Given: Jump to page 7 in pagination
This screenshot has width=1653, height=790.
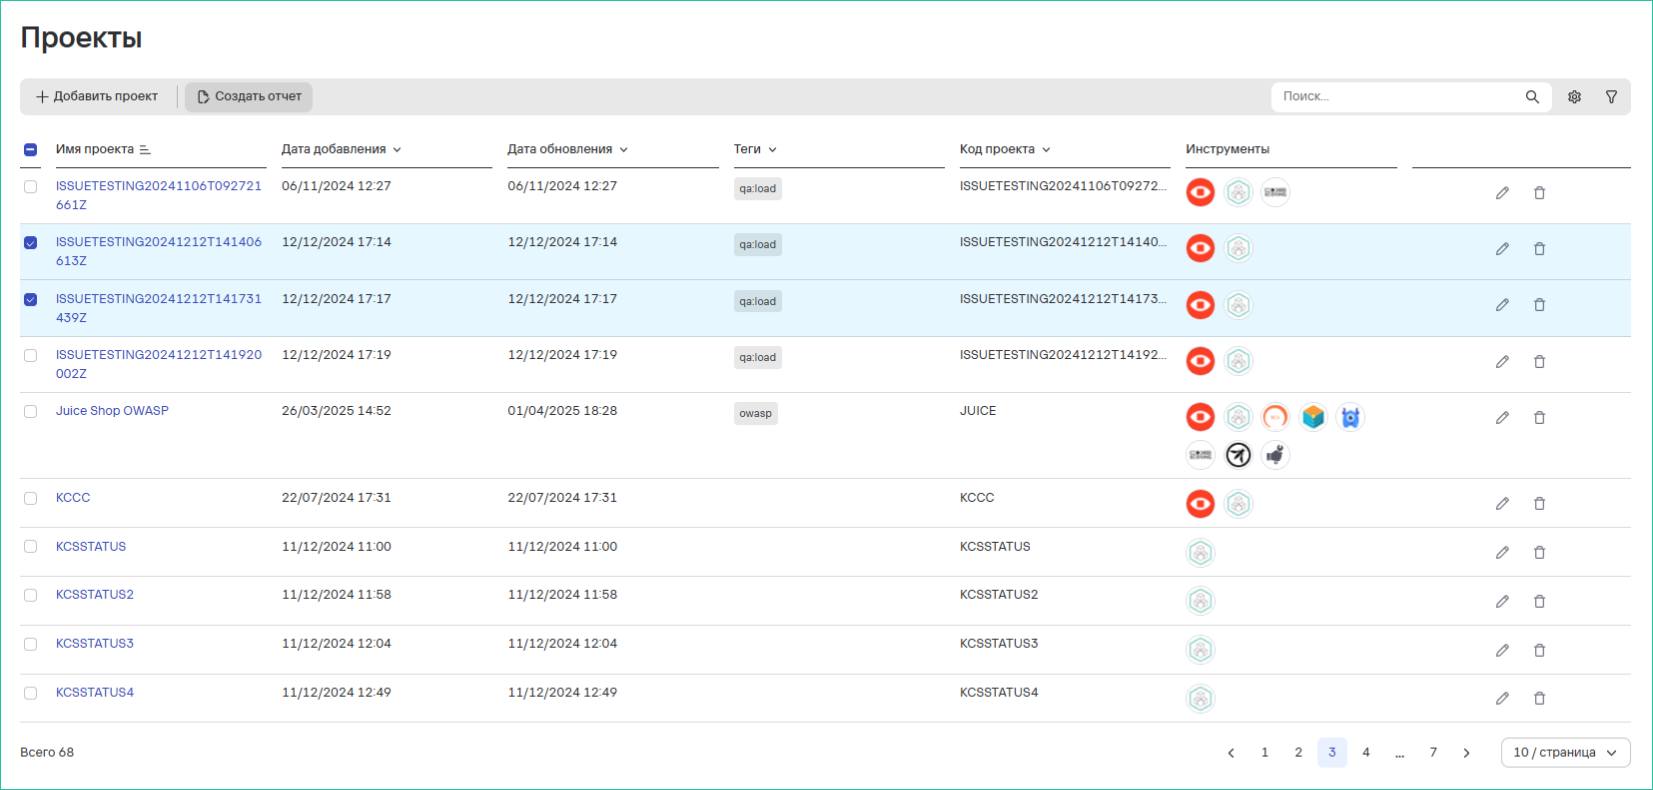Looking at the screenshot, I should pyautogui.click(x=1433, y=753).
